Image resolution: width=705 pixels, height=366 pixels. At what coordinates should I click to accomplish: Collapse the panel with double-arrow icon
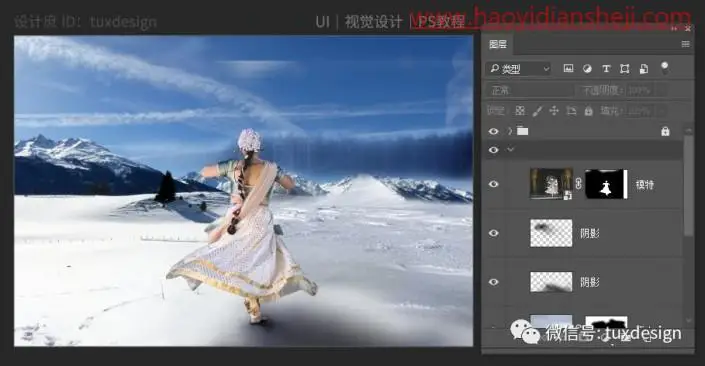tap(674, 29)
